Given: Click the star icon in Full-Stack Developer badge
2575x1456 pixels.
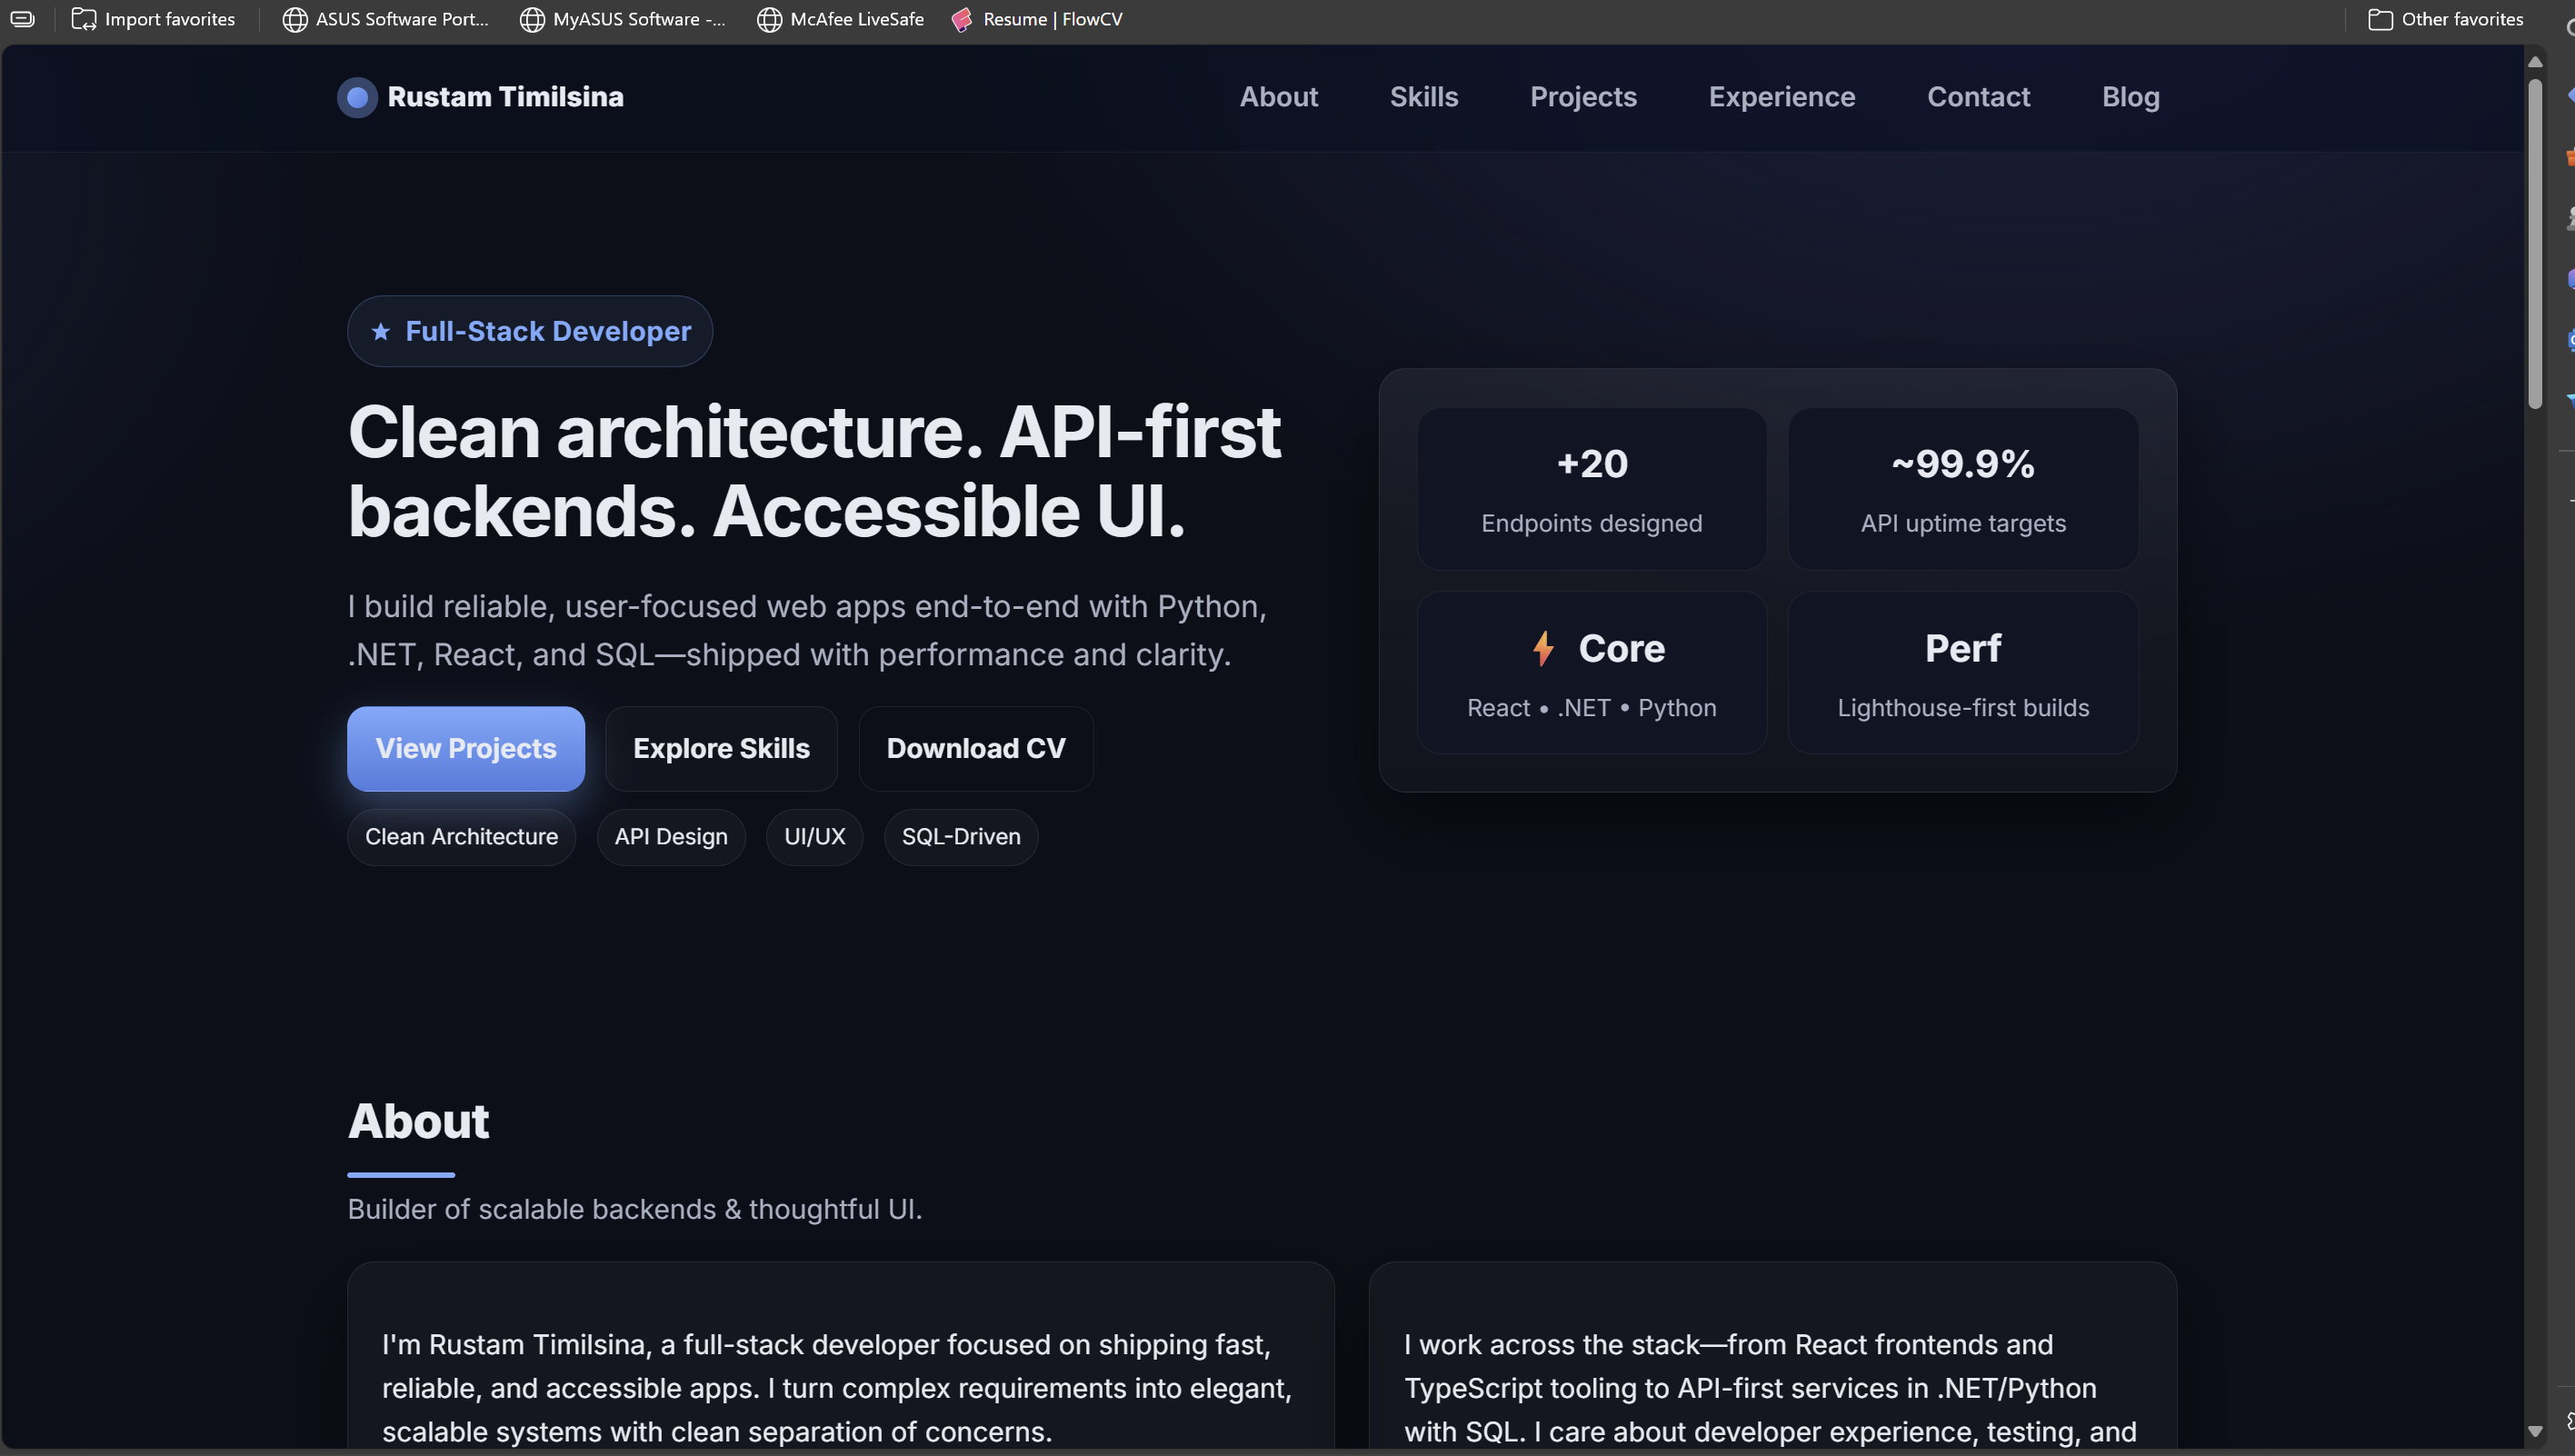Looking at the screenshot, I should point(380,331).
